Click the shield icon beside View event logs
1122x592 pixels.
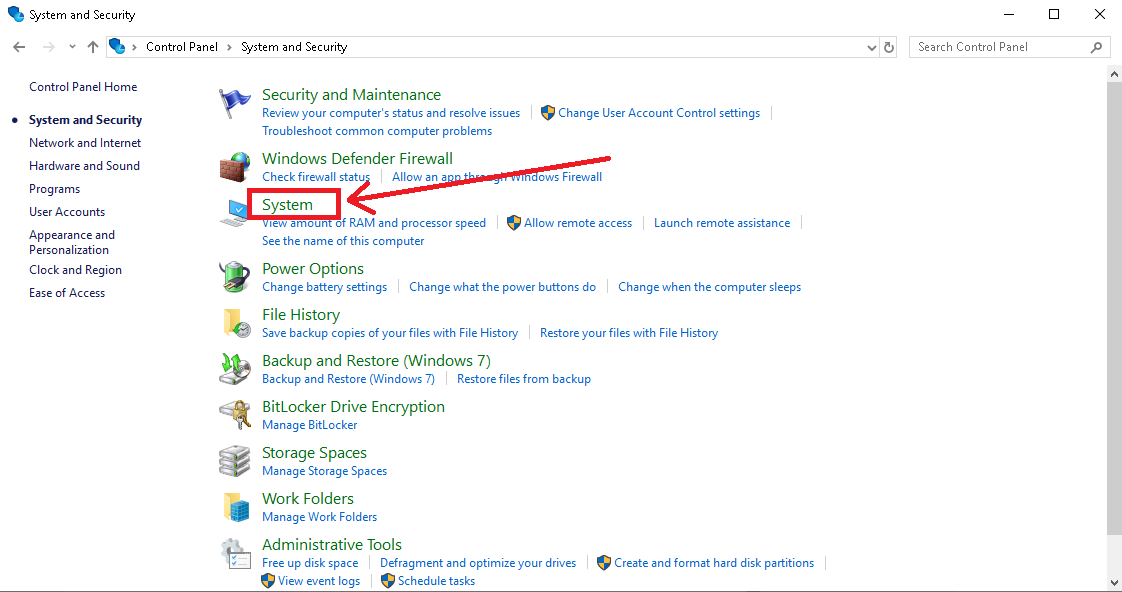coord(268,581)
